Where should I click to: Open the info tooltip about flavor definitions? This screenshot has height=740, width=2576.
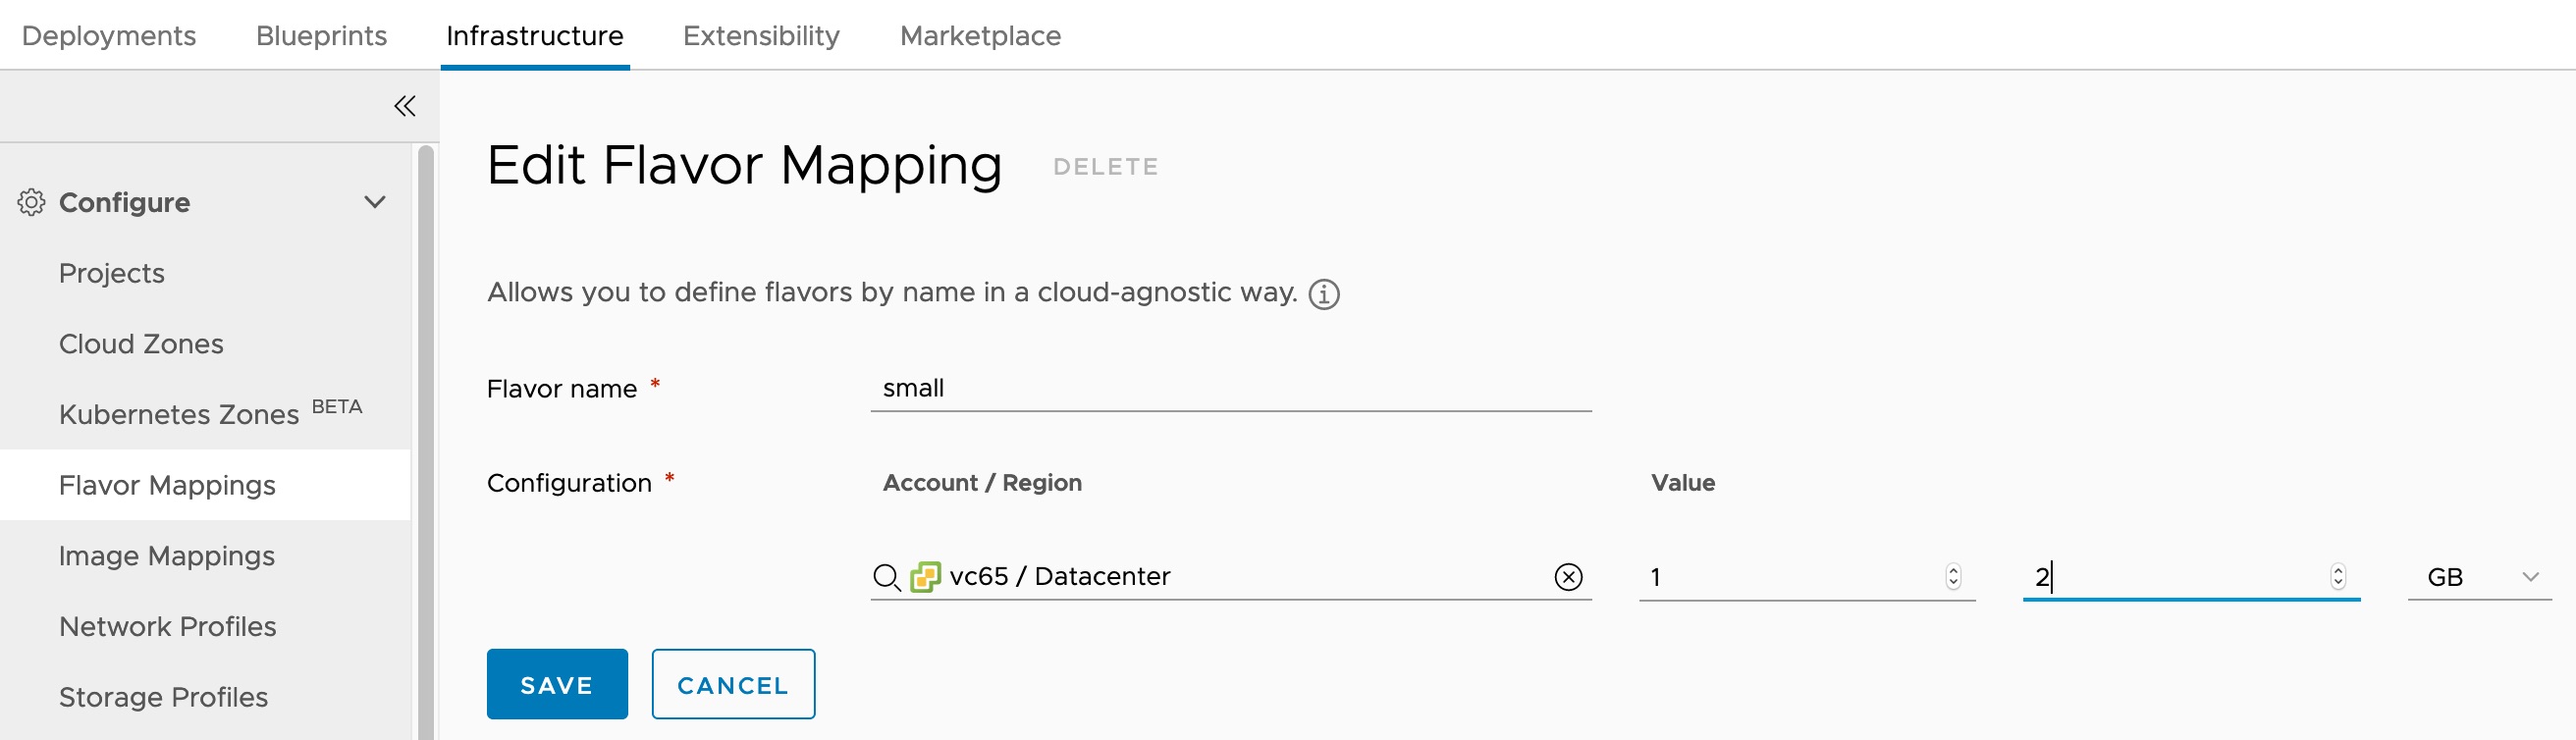click(1323, 293)
